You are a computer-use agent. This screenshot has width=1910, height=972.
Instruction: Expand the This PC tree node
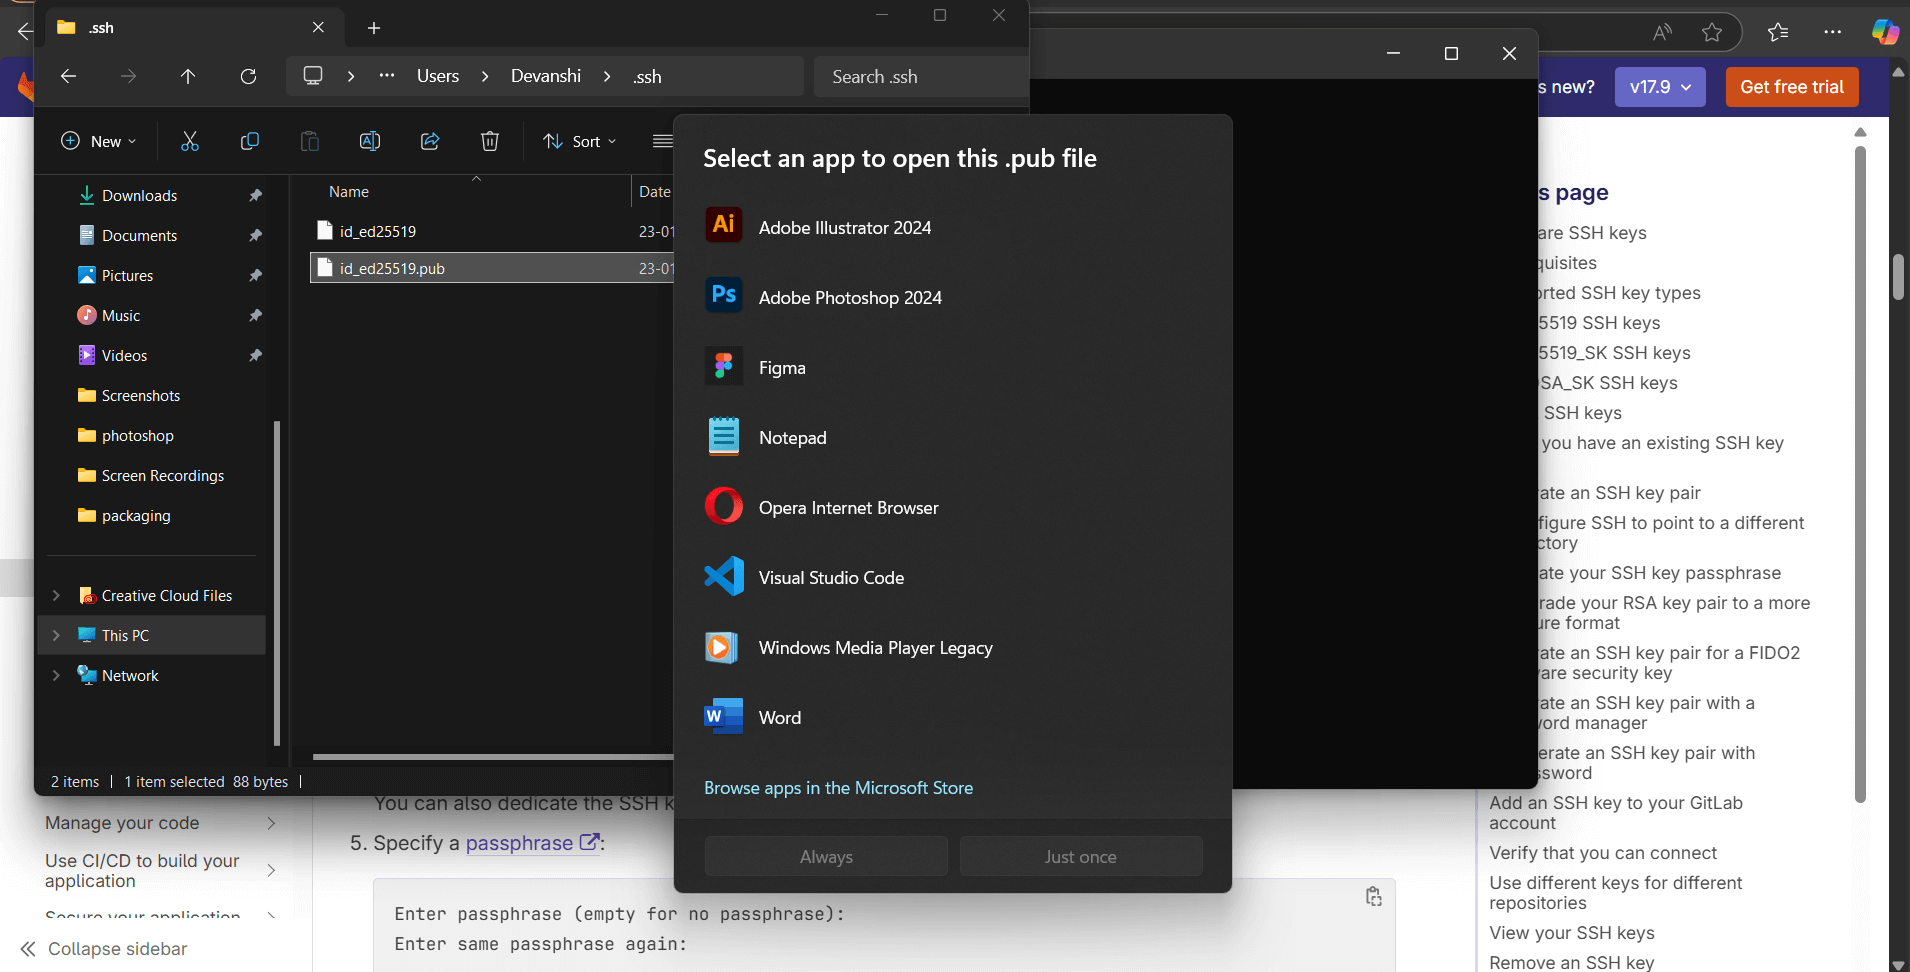56,636
